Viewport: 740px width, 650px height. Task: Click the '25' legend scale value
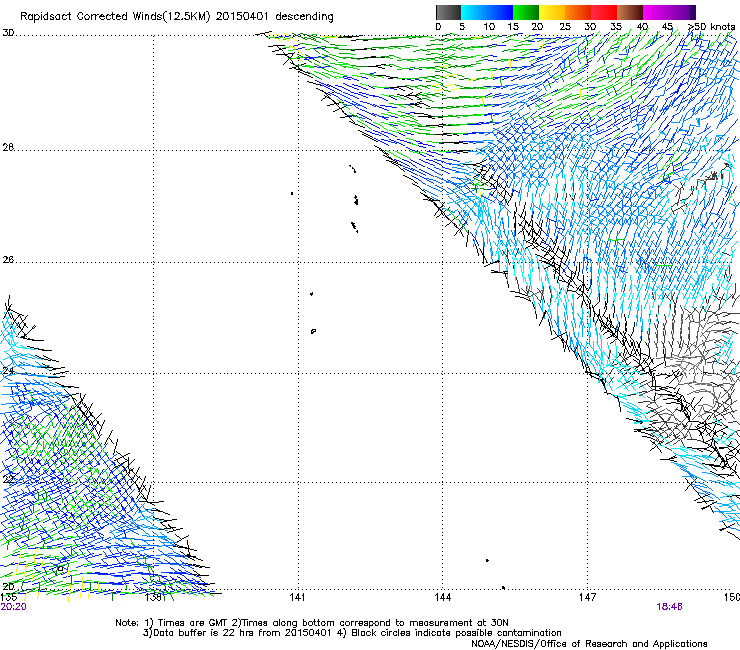565,26
